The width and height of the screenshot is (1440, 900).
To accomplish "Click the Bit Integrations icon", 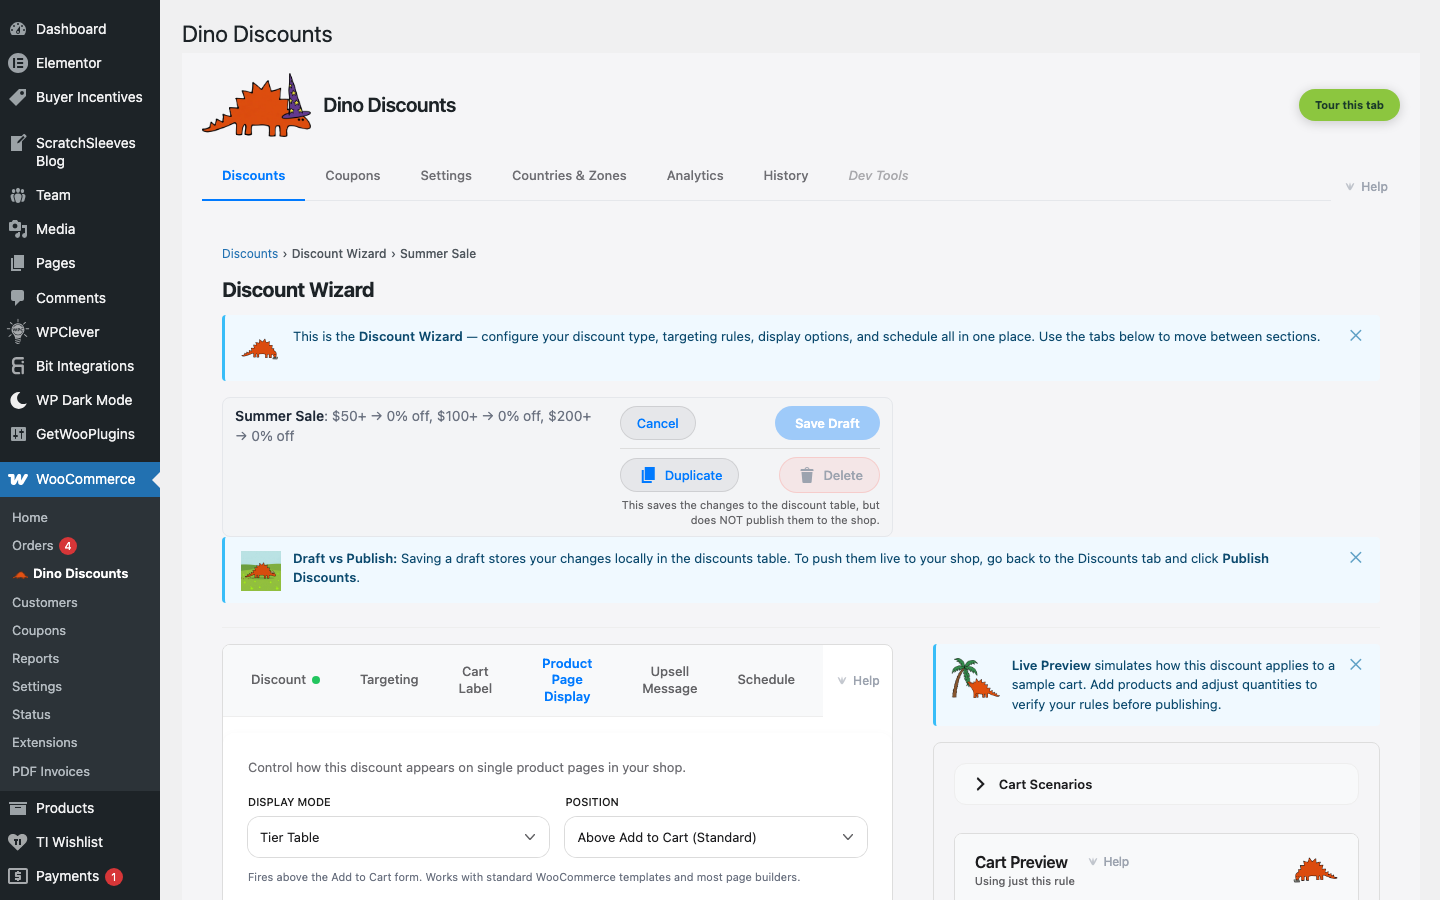I will click(x=18, y=366).
